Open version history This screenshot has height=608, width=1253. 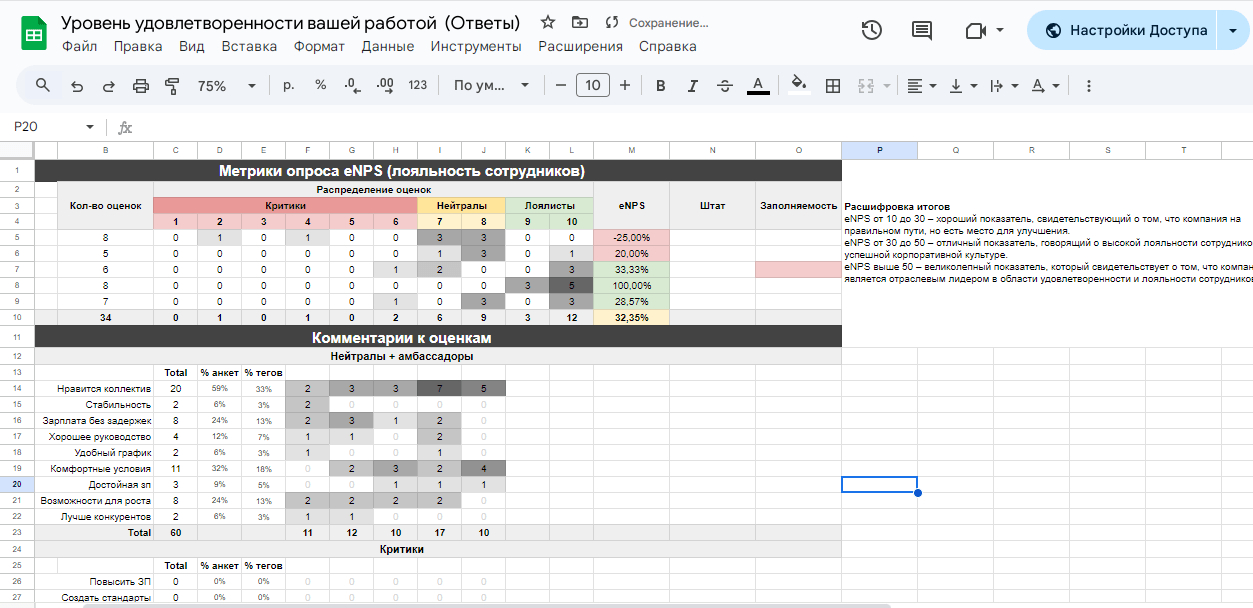click(x=872, y=30)
